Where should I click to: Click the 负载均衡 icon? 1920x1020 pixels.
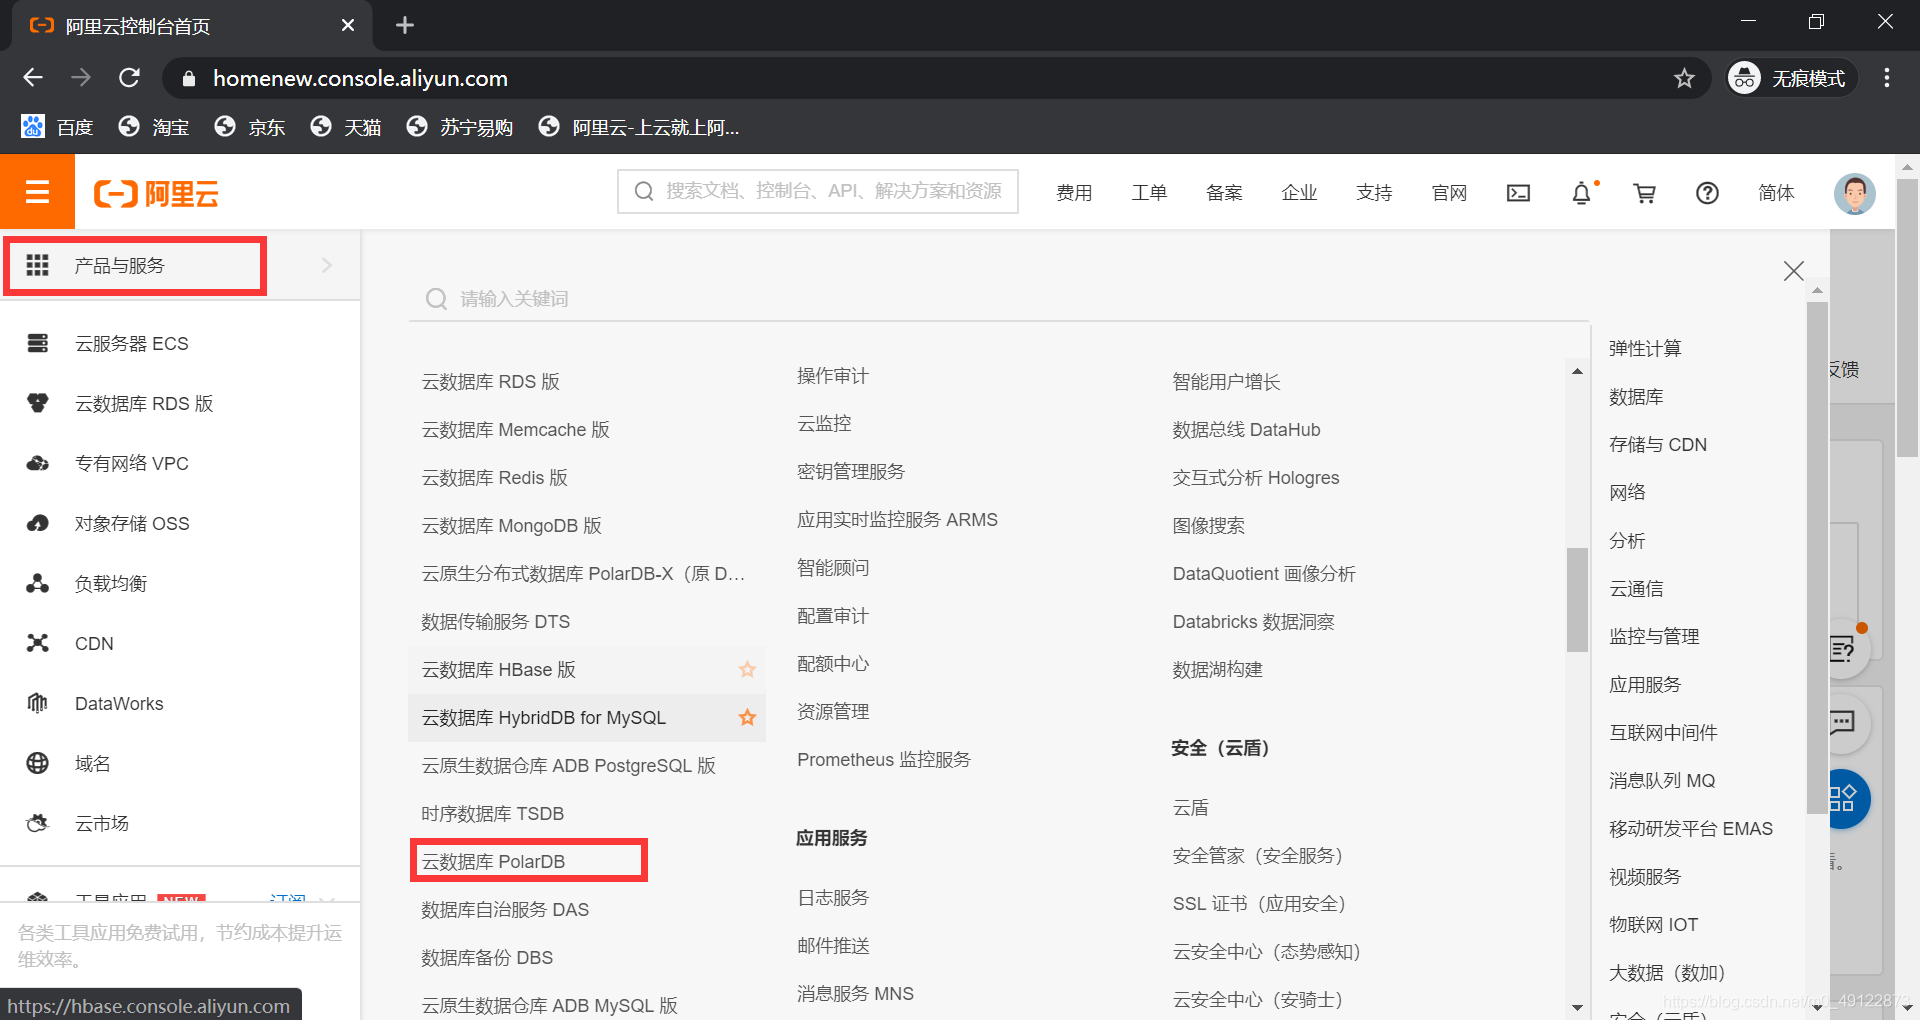pyautogui.click(x=37, y=583)
